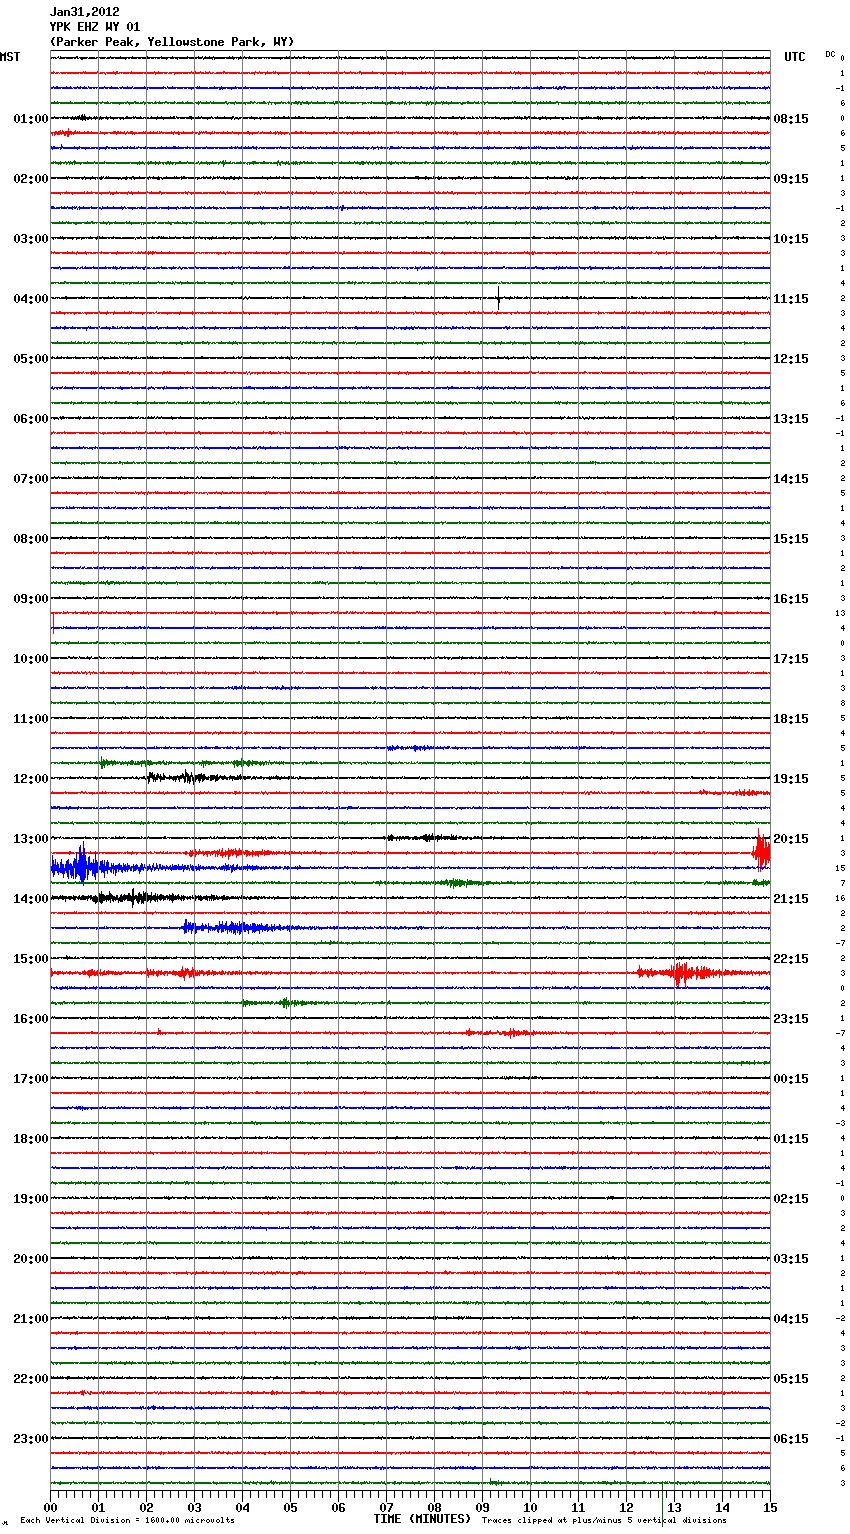Click the 02:15 UTC time label
This screenshot has width=850, height=1534.
791,1199
